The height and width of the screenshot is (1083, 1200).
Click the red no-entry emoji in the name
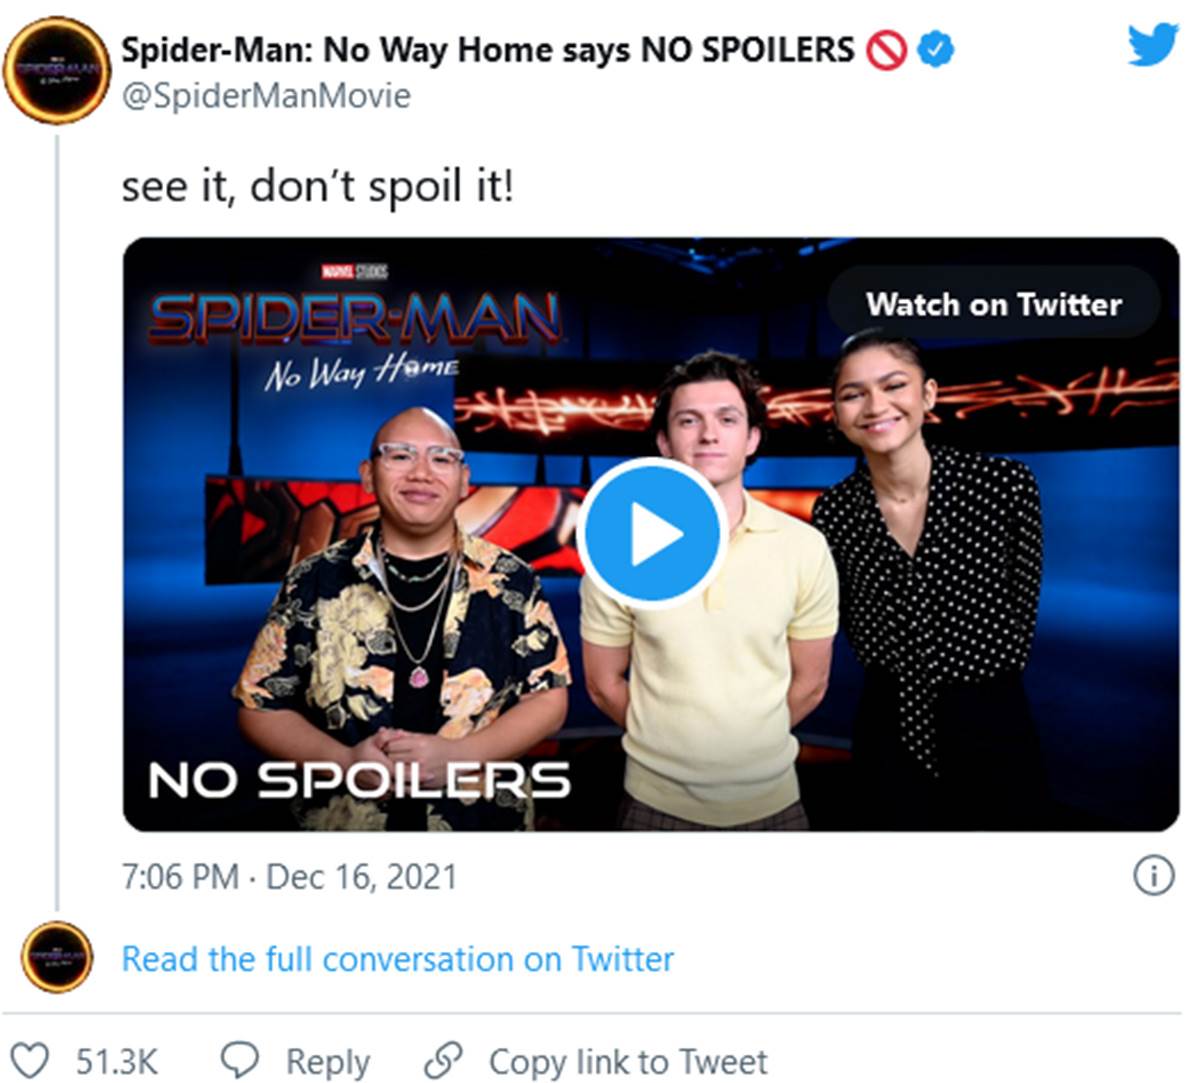click(886, 50)
